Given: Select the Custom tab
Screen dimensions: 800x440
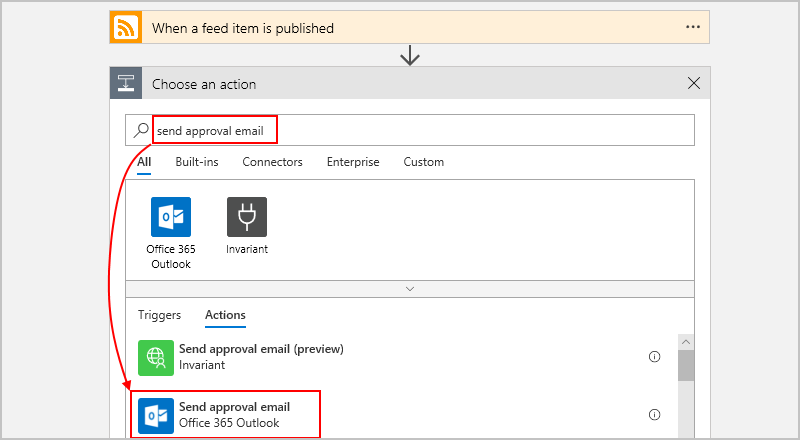Looking at the screenshot, I should [x=423, y=162].
